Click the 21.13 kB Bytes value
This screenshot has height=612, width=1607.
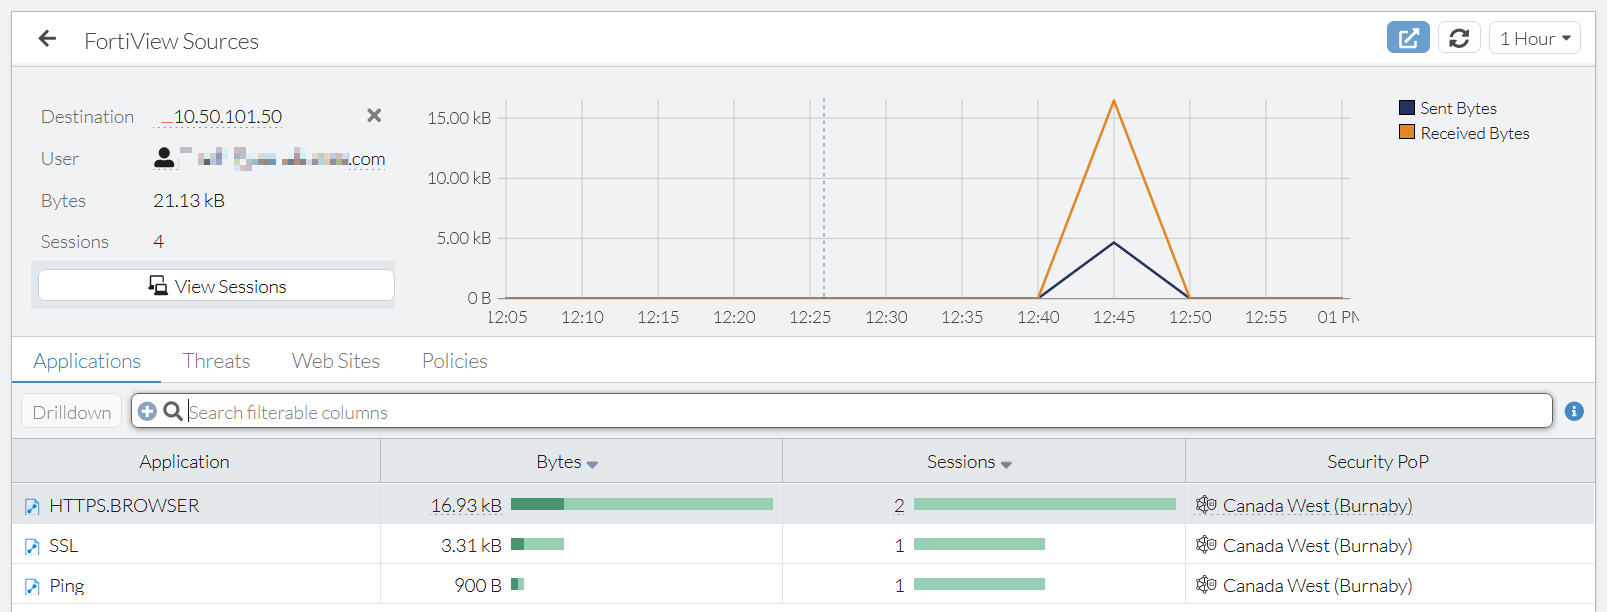coord(189,200)
